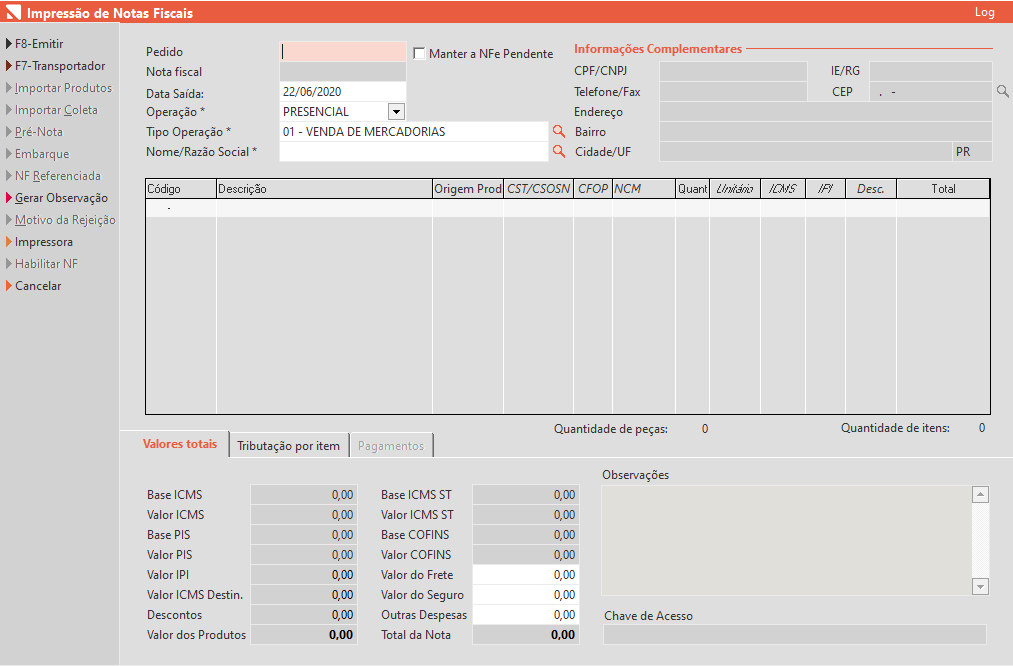Focus the Pedido input field

(x=343, y=52)
